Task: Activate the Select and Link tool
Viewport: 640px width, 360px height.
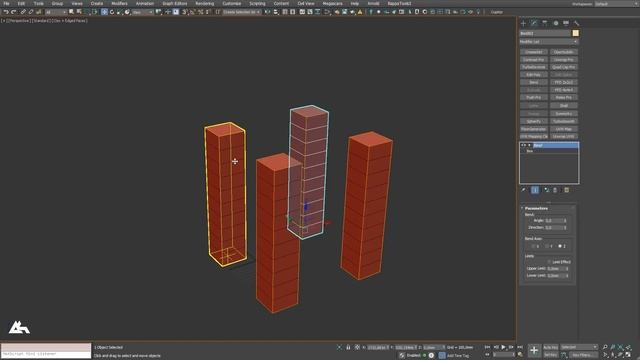Action: [x=23, y=12]
